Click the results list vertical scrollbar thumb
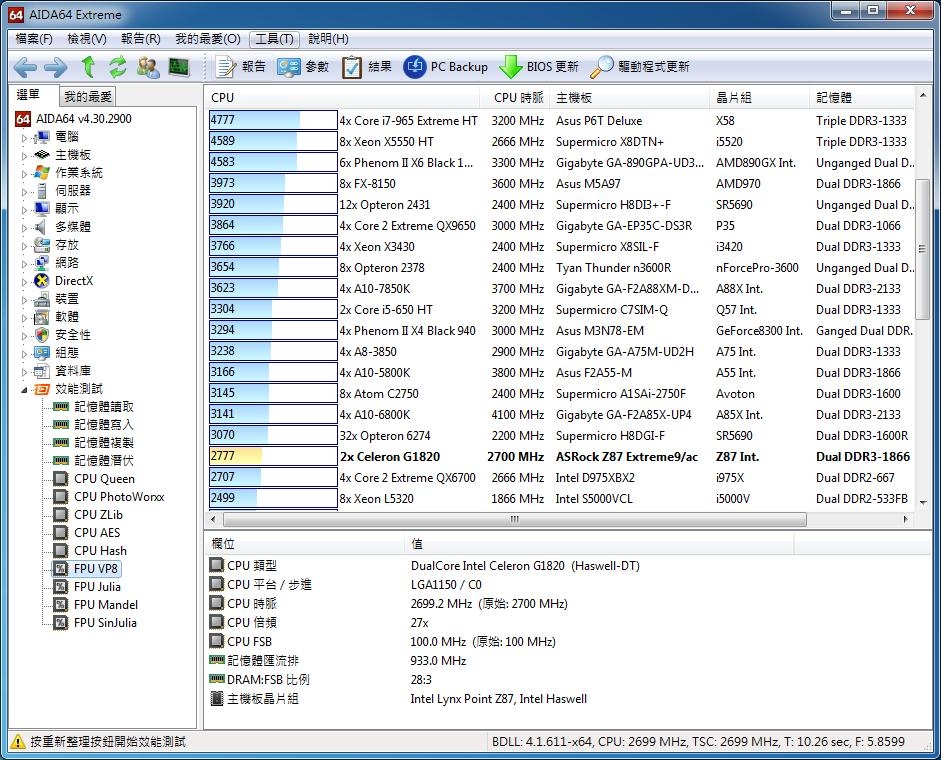This screenshot has width=941, height=760. click(922, 249)
